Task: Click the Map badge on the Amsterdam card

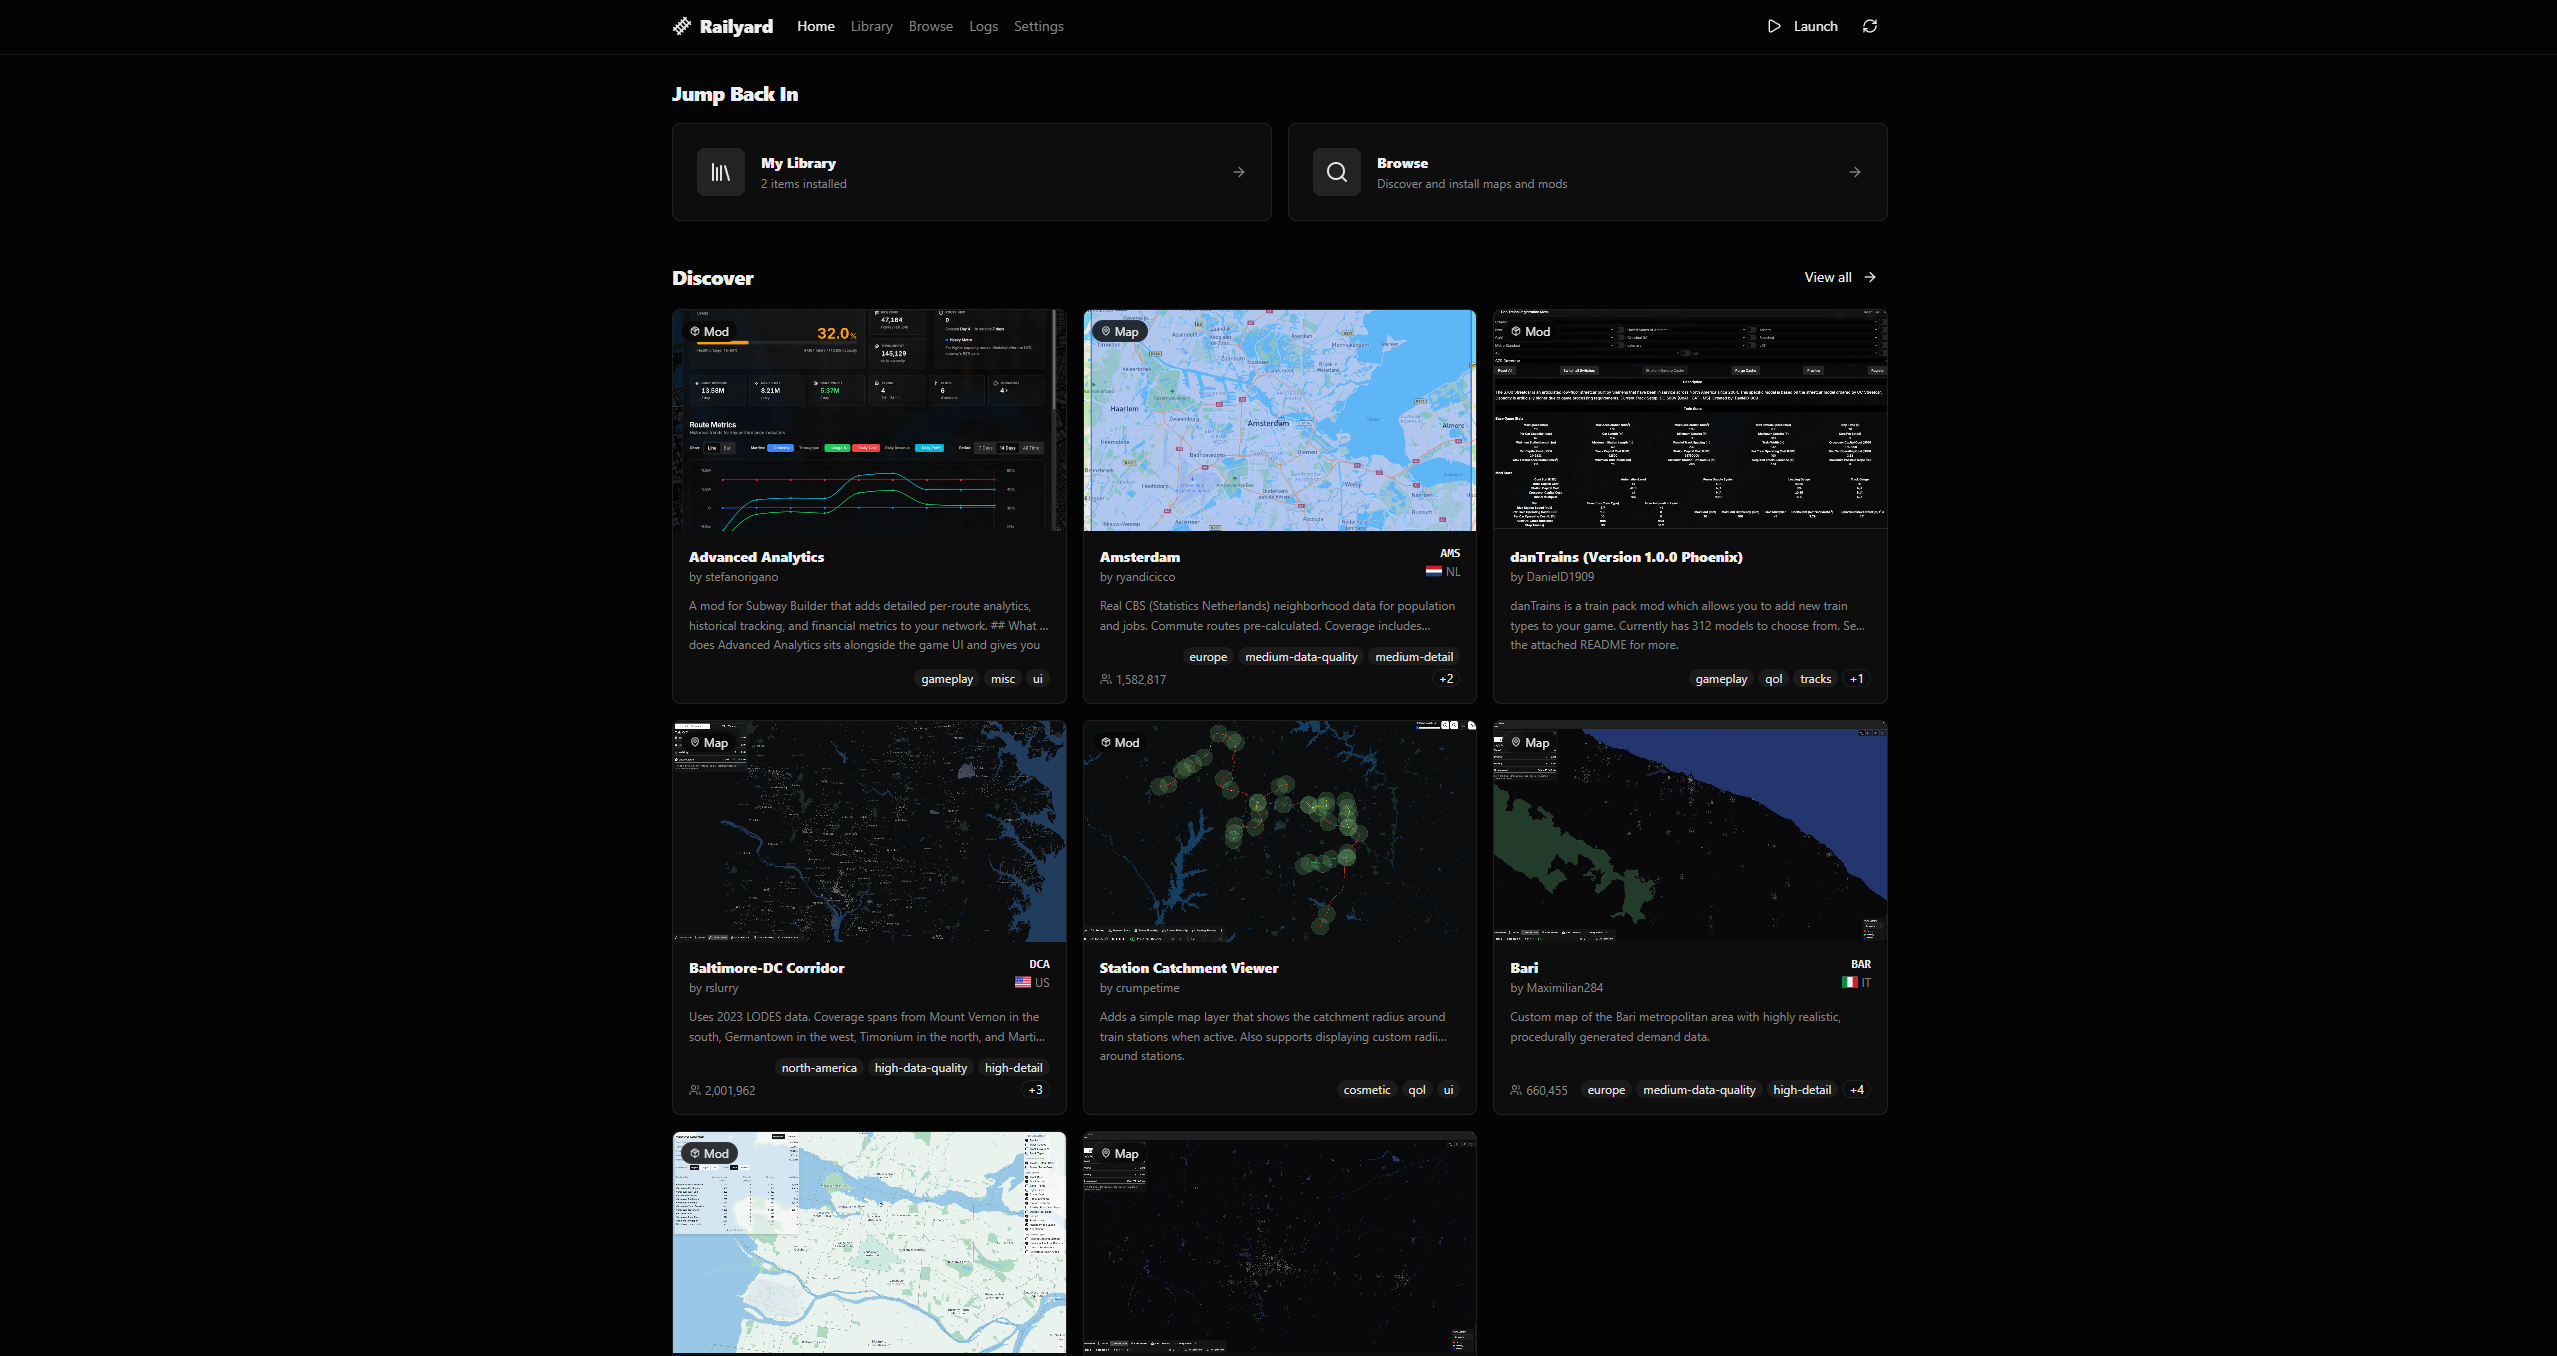Action: point(1121,331)
